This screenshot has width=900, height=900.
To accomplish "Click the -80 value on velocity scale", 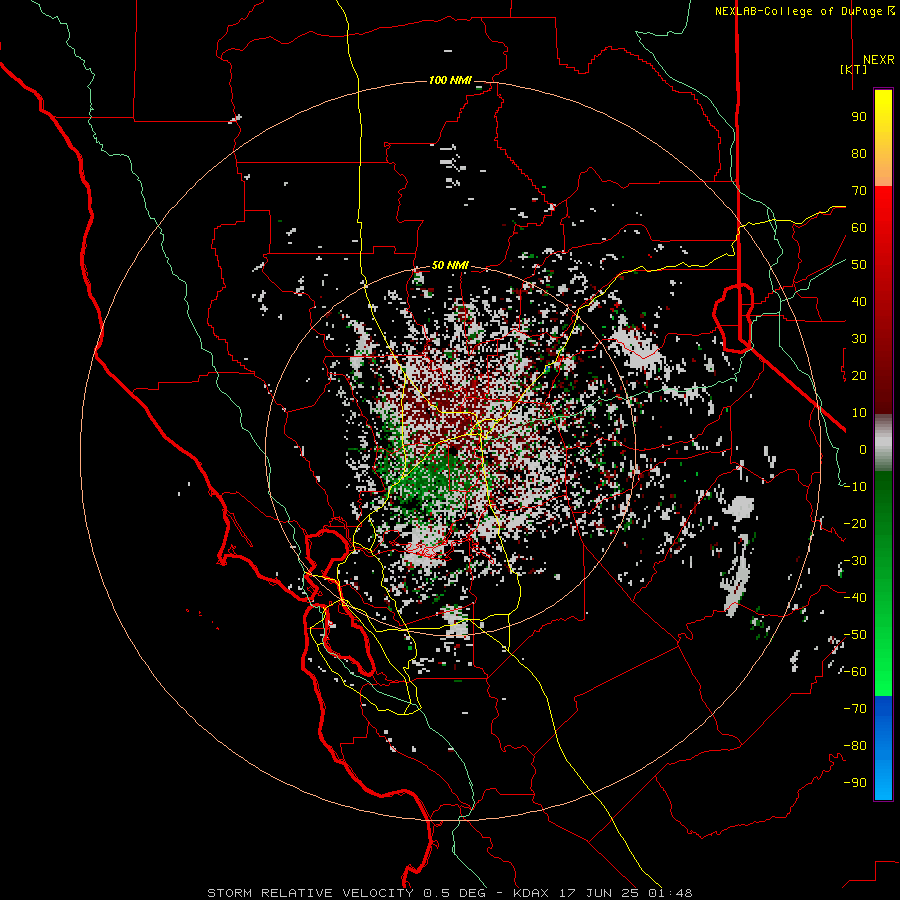I will tap(855, 746).
